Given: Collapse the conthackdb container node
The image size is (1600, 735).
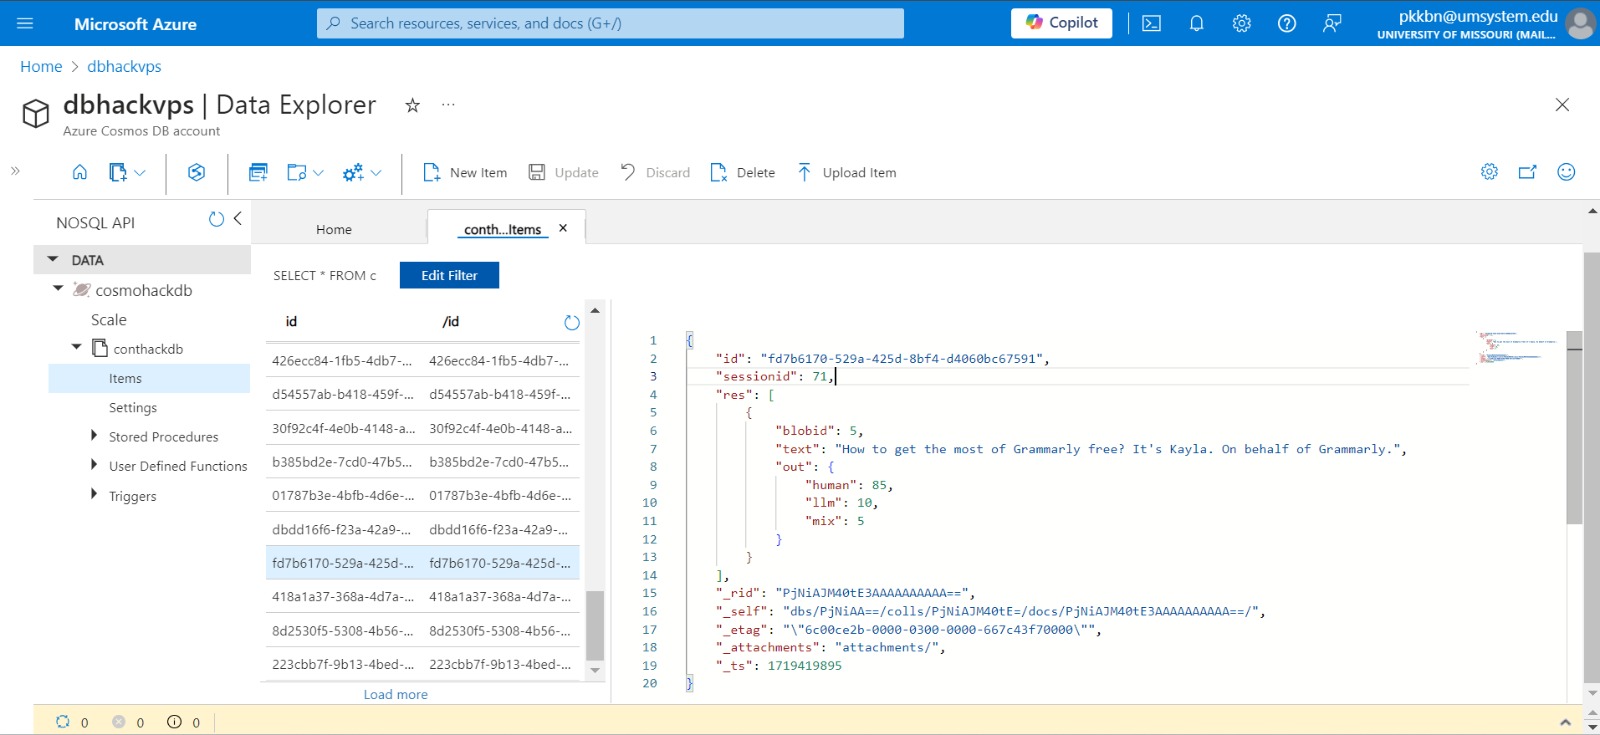Looking at the screenshot, I should (76, 347).
